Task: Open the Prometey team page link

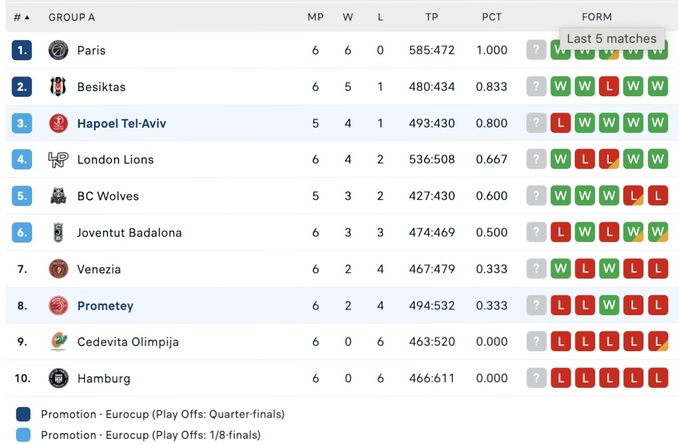Action: (105, 306)
